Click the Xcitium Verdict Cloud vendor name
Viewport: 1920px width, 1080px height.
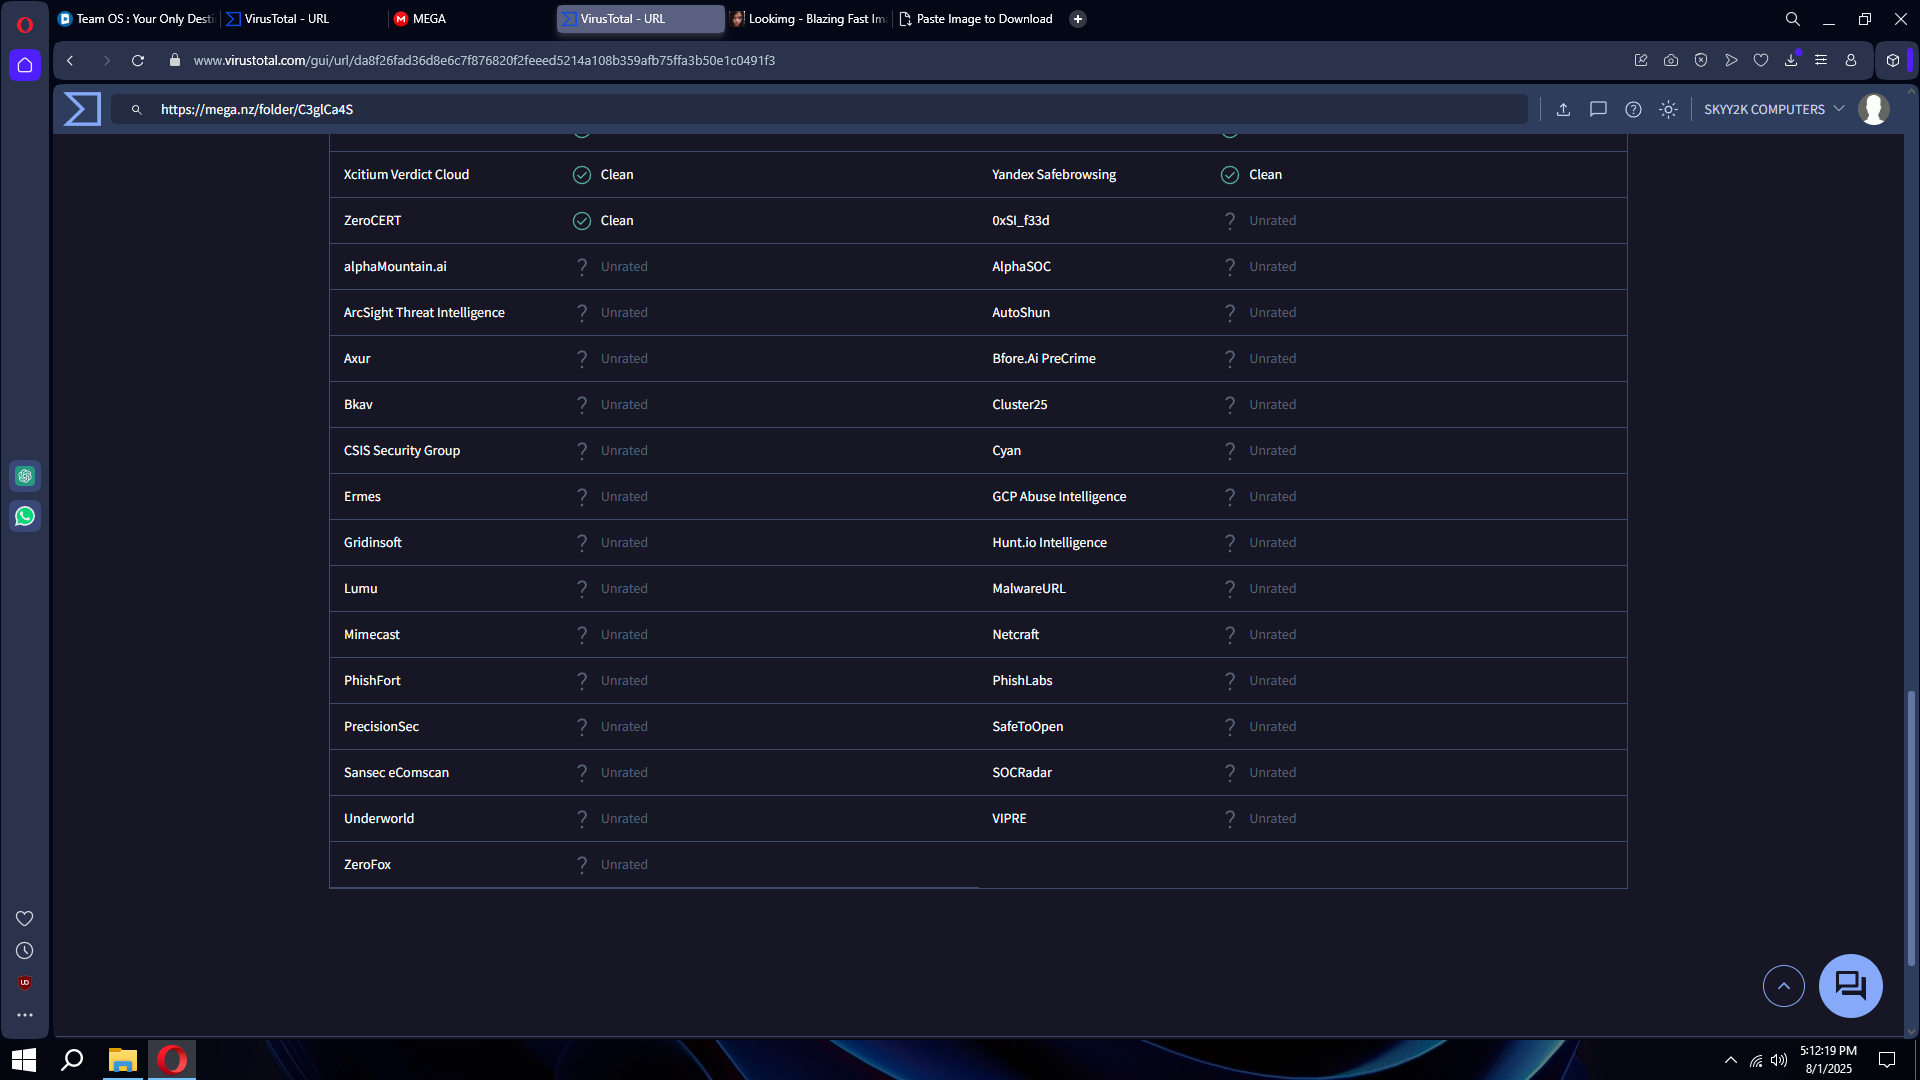[406, 174]
